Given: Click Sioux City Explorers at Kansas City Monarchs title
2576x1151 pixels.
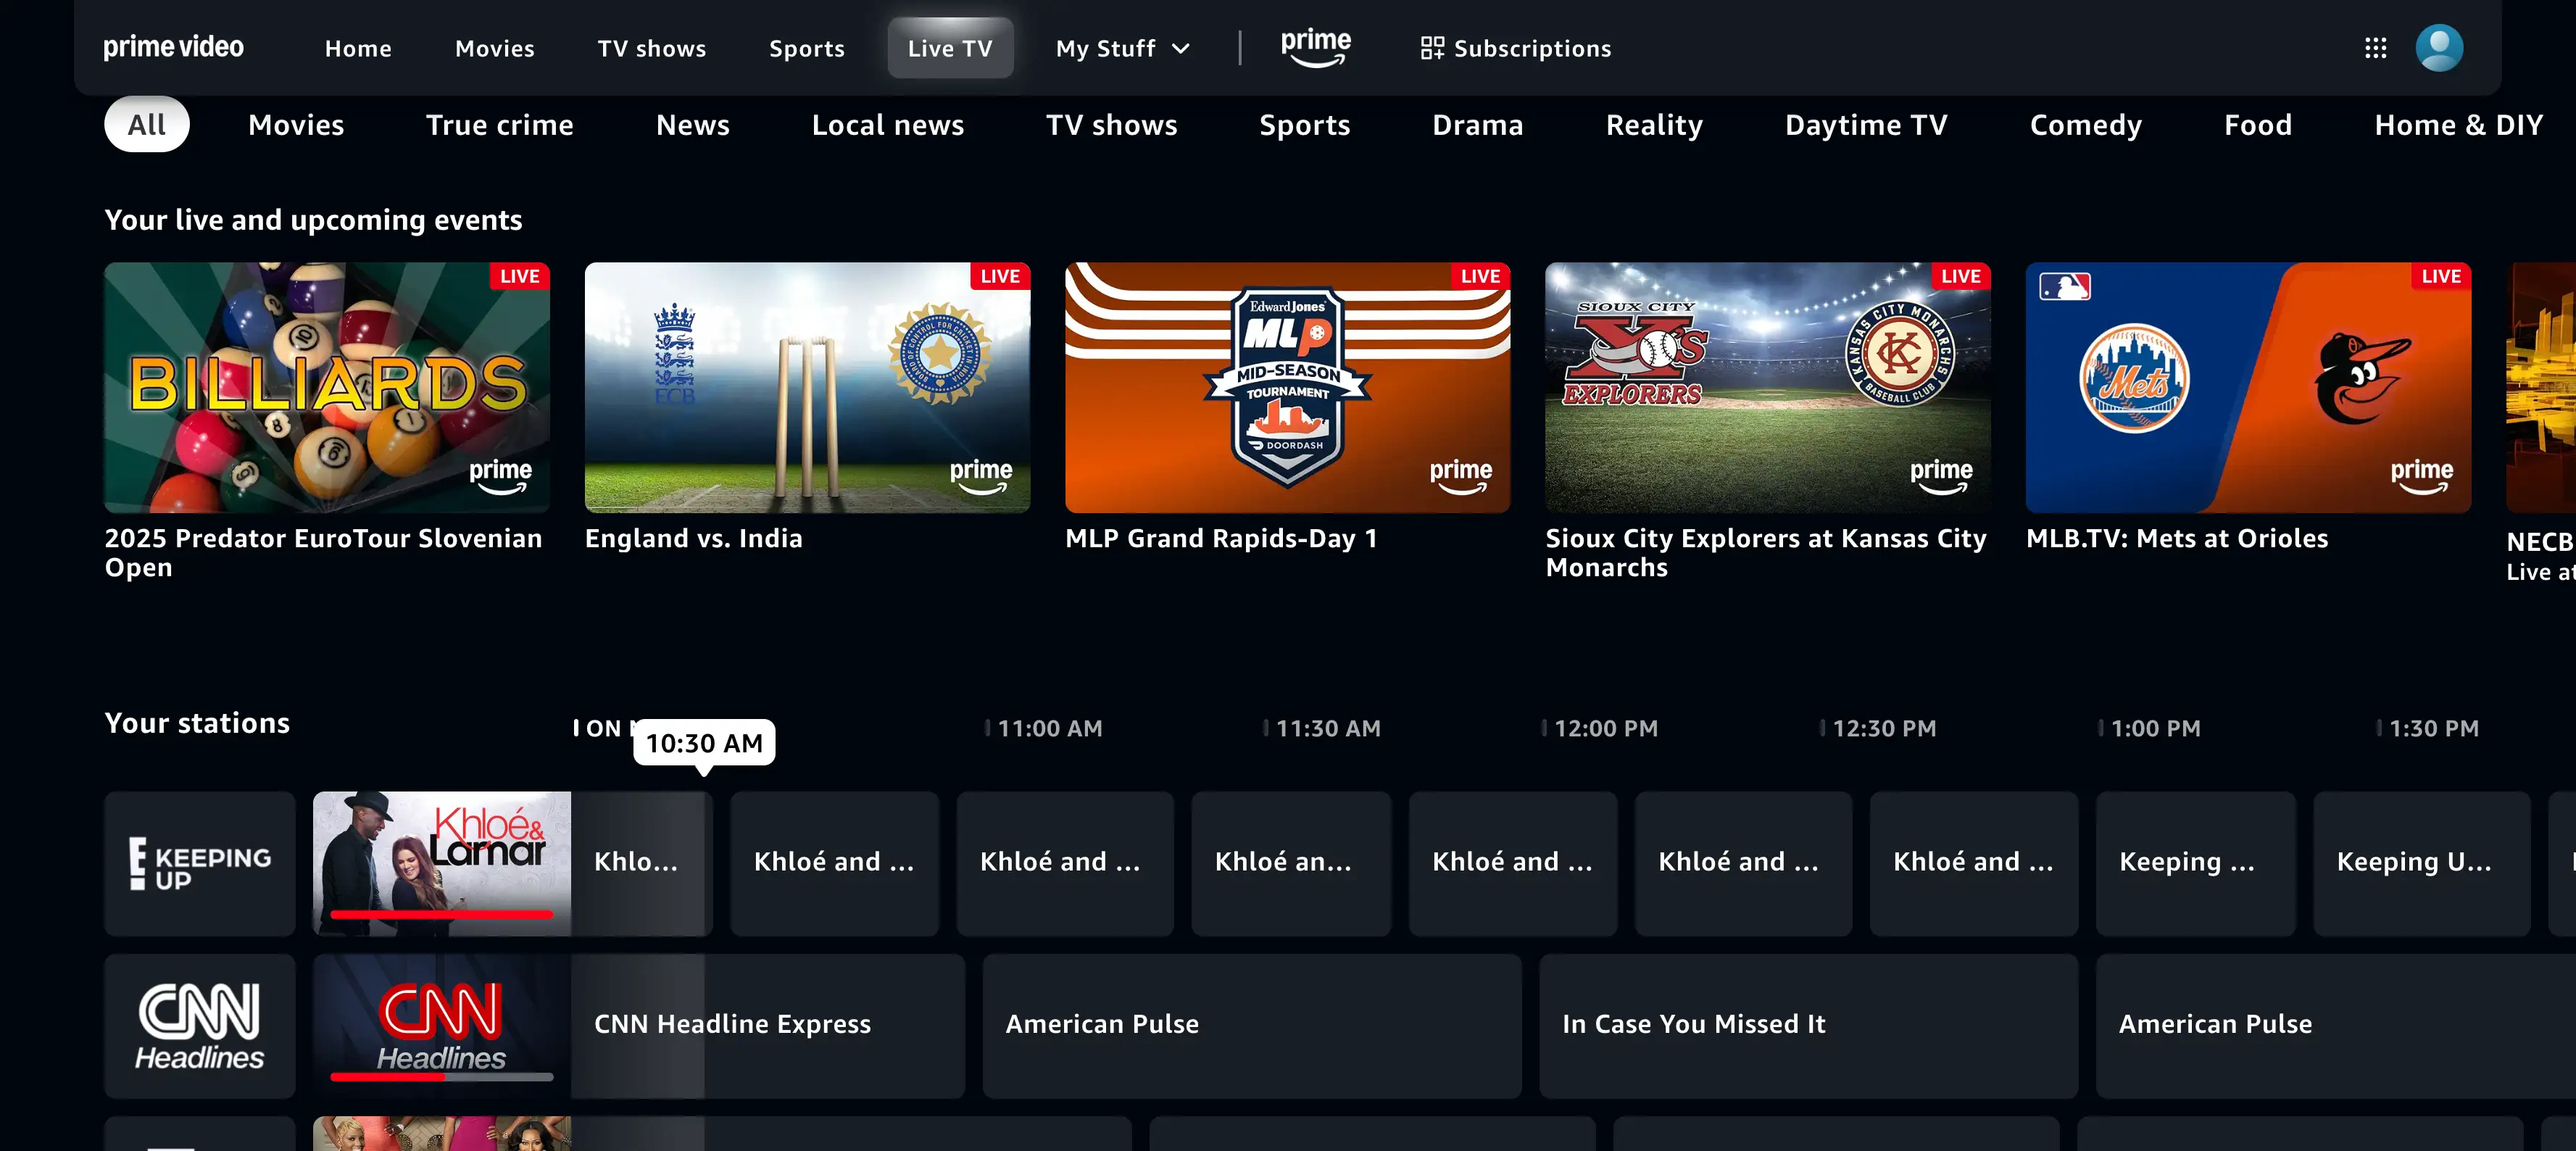Looking at the screenshot, I should (x=1766, y=553).
